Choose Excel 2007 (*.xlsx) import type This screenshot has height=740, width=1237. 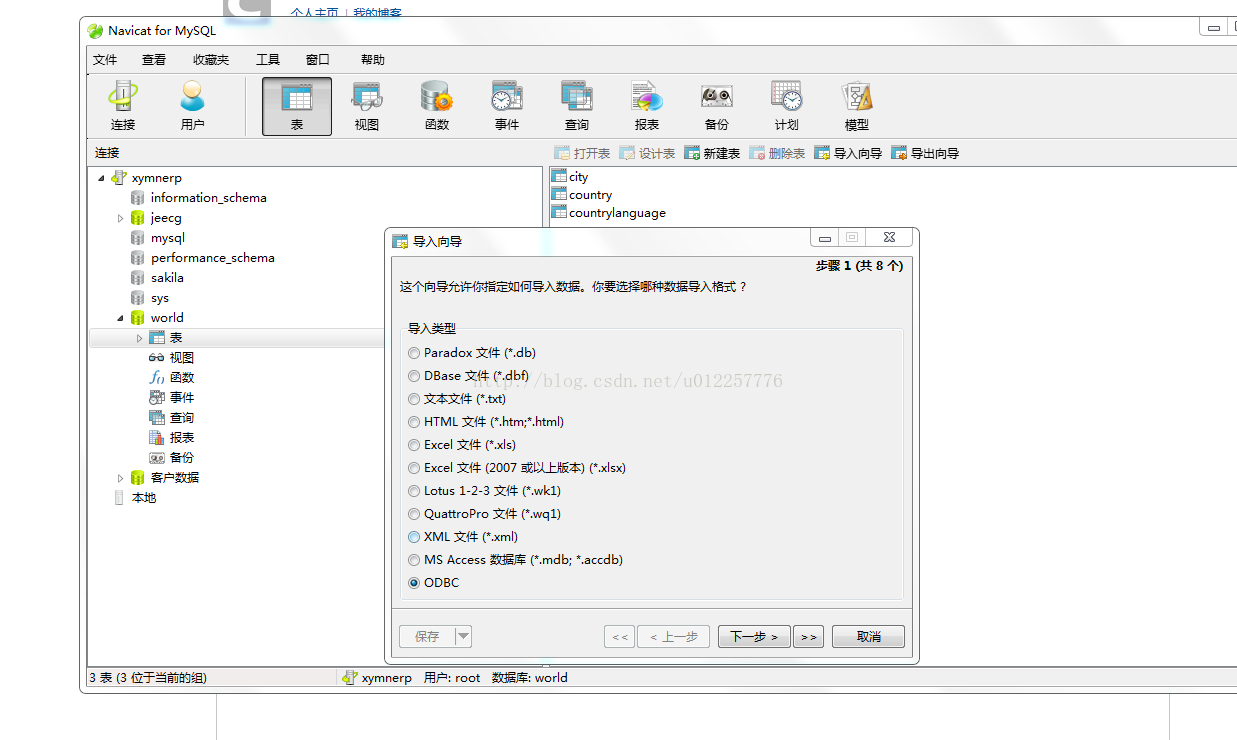click(414, 468)
